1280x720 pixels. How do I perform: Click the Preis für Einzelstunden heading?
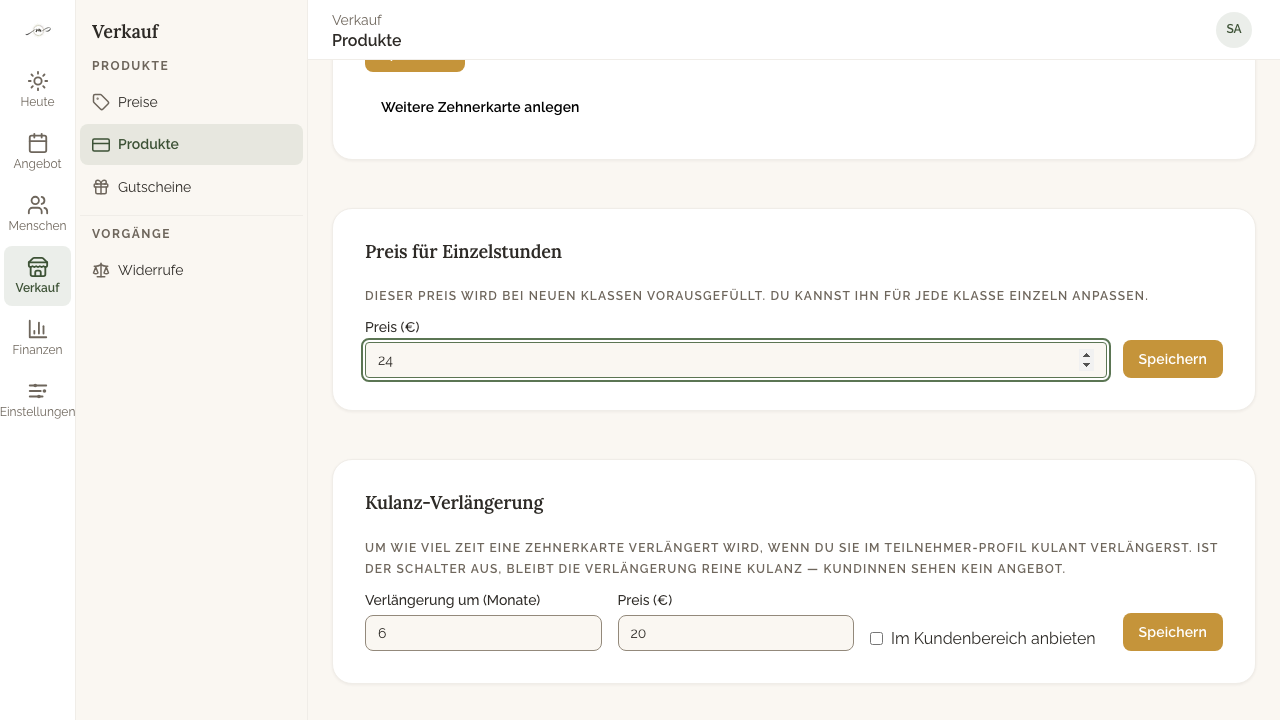tap(463, 252)
